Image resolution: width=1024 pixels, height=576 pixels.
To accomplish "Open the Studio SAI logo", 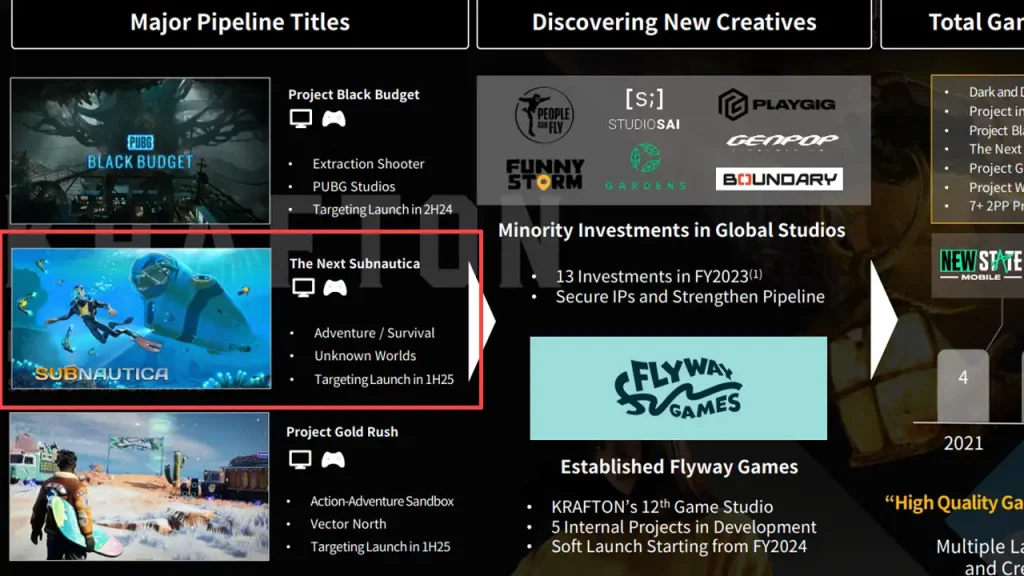I will 644,109.
